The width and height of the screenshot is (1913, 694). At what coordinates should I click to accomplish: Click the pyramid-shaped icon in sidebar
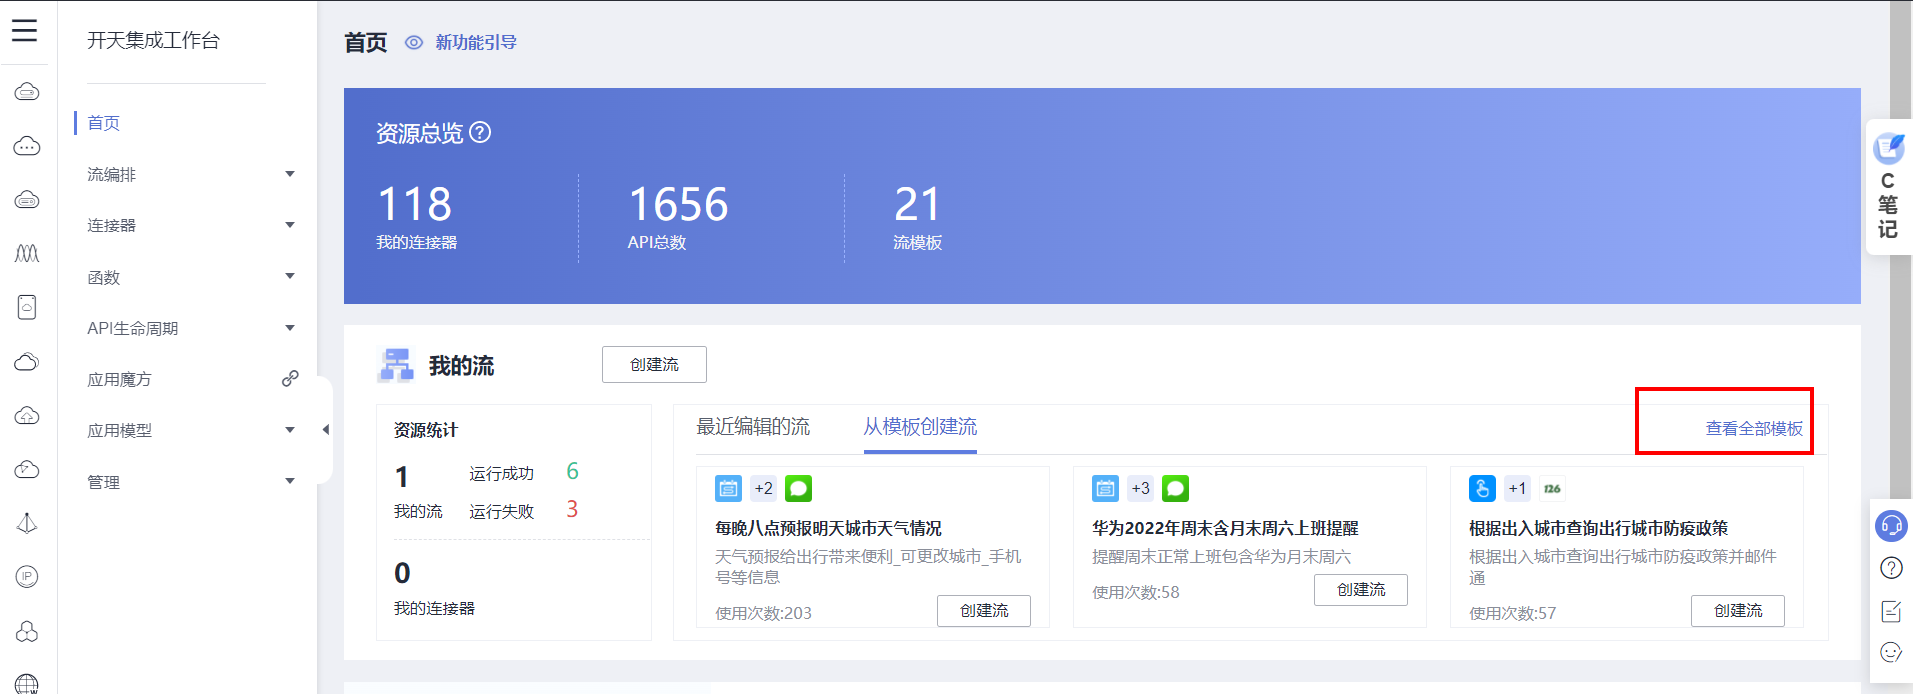[27, 523]
